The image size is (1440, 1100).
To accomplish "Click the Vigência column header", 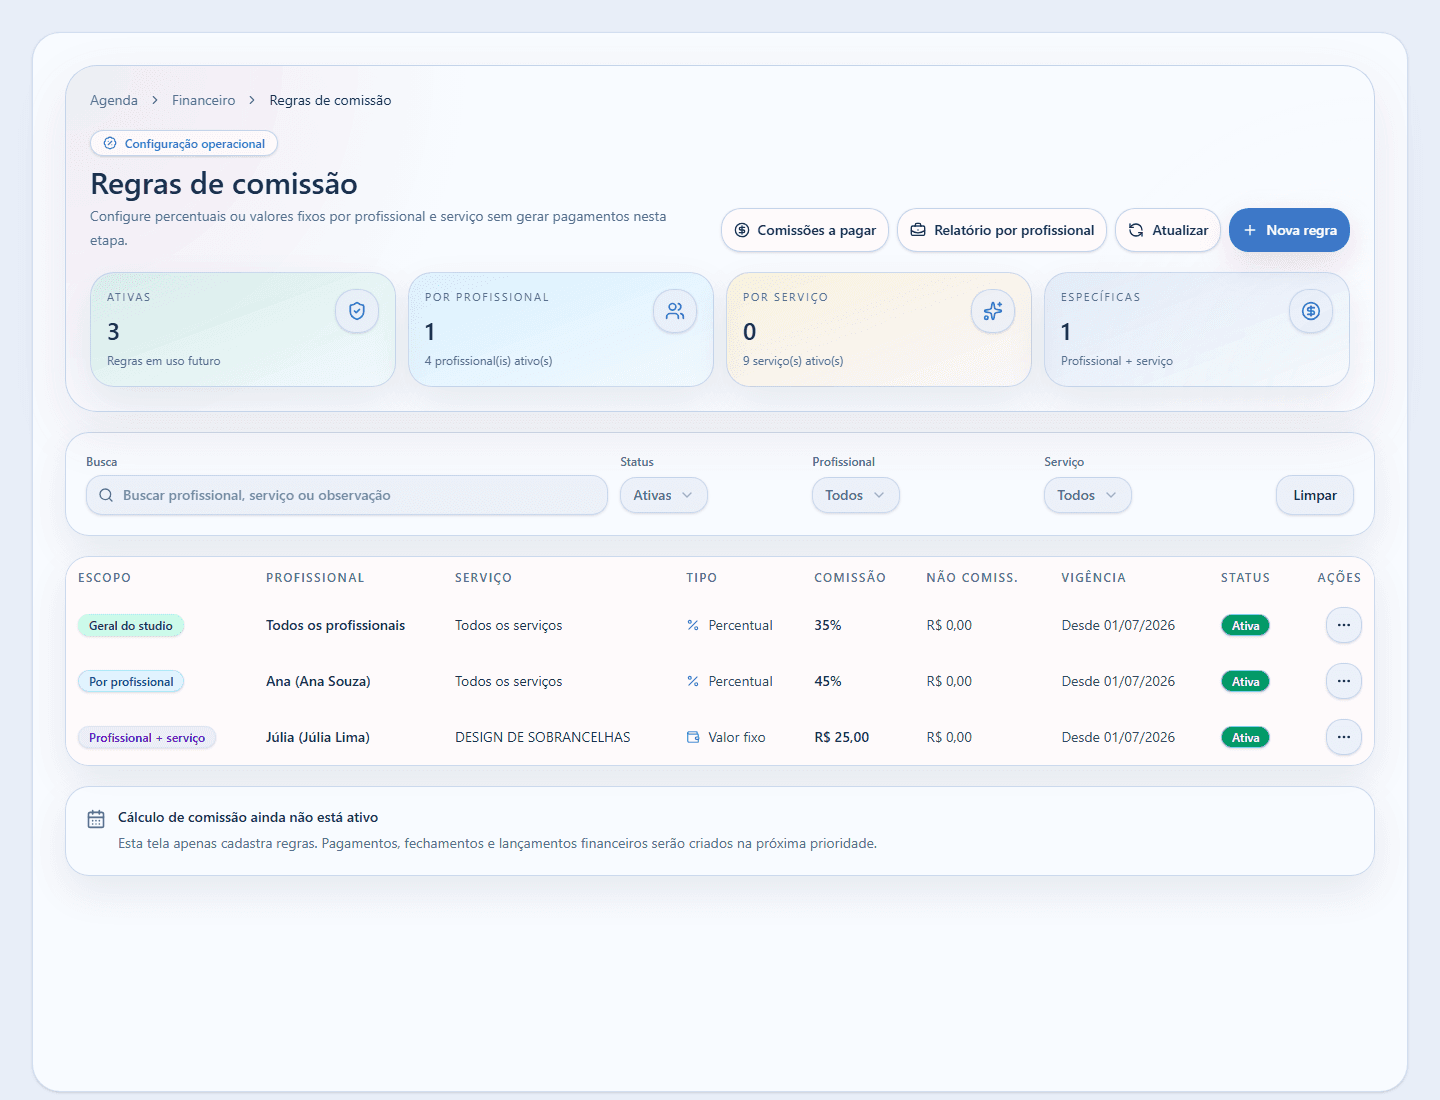I will 1094,578.
